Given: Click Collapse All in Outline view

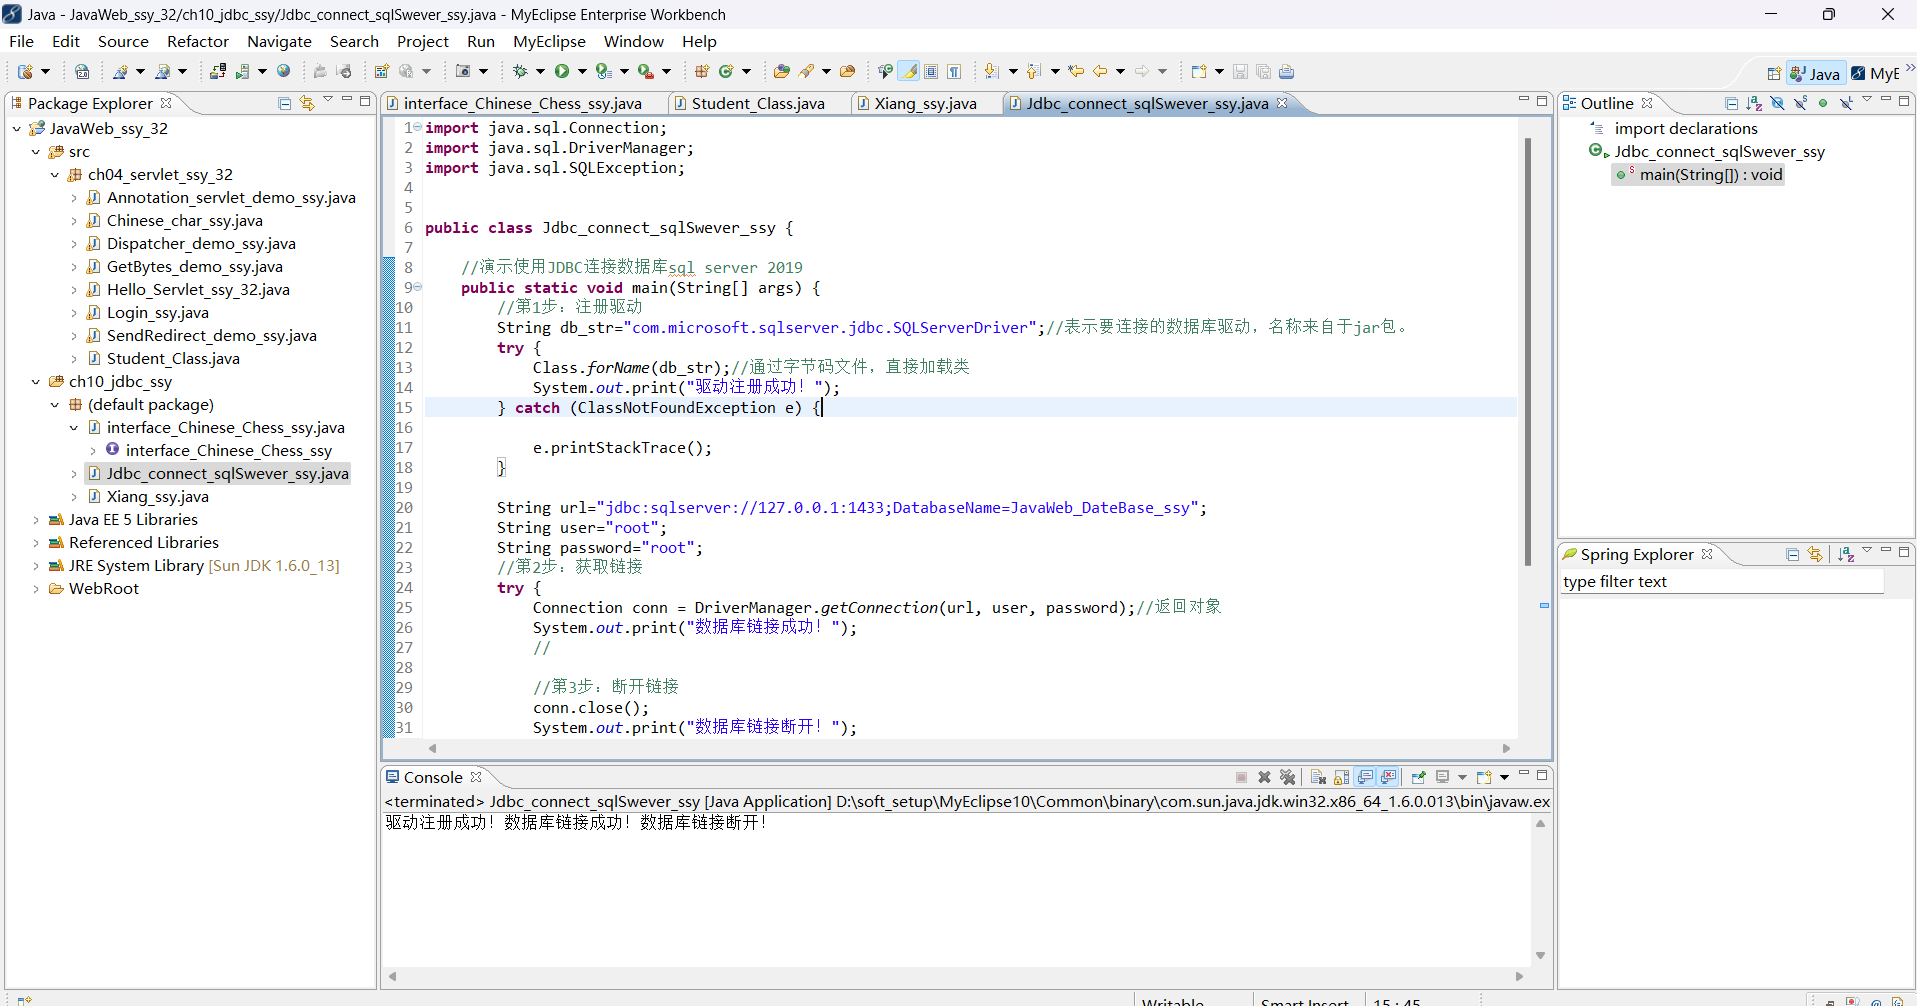Looking at the screenshot, I should (x=1732, y=103).
